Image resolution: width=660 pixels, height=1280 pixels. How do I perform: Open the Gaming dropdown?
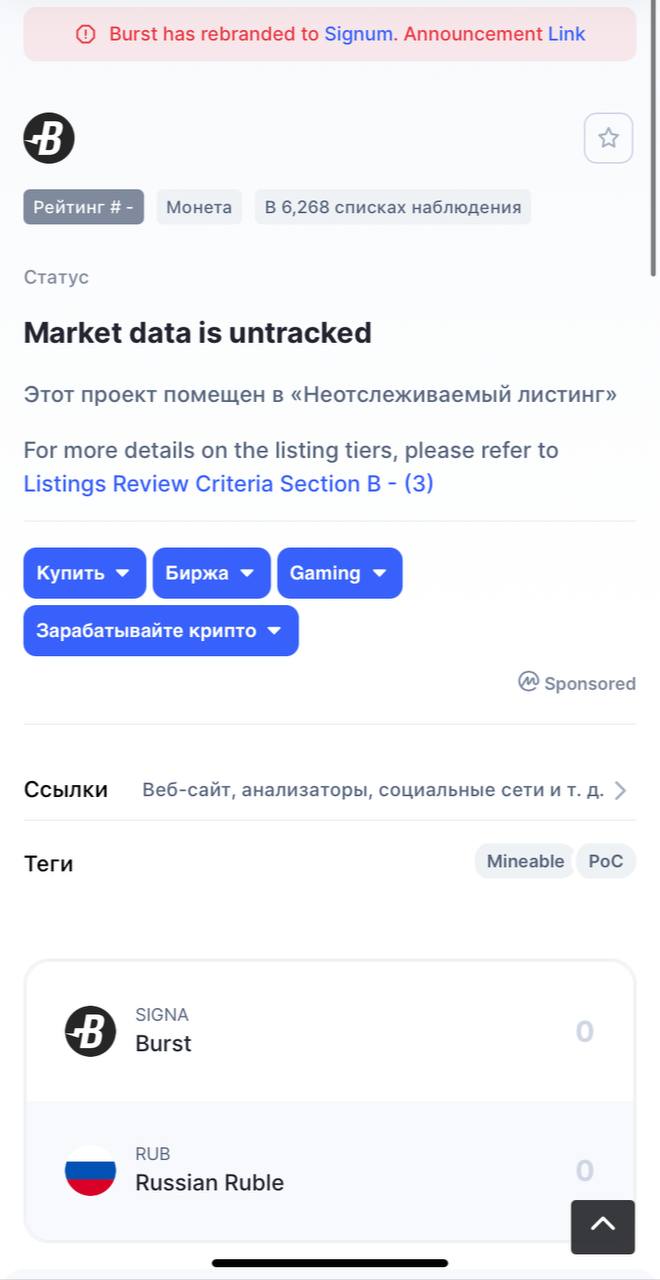coord(340,573)
